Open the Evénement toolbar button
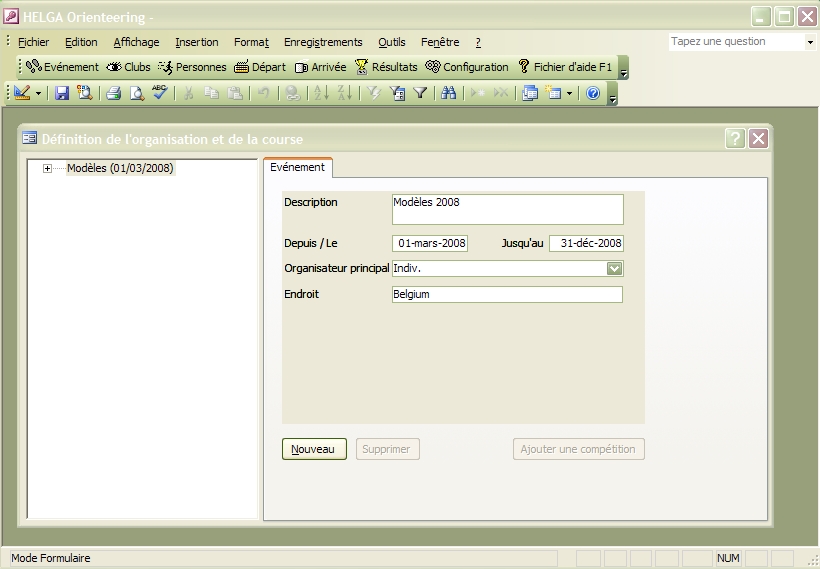820x569 pixels. tap(62, 67)
